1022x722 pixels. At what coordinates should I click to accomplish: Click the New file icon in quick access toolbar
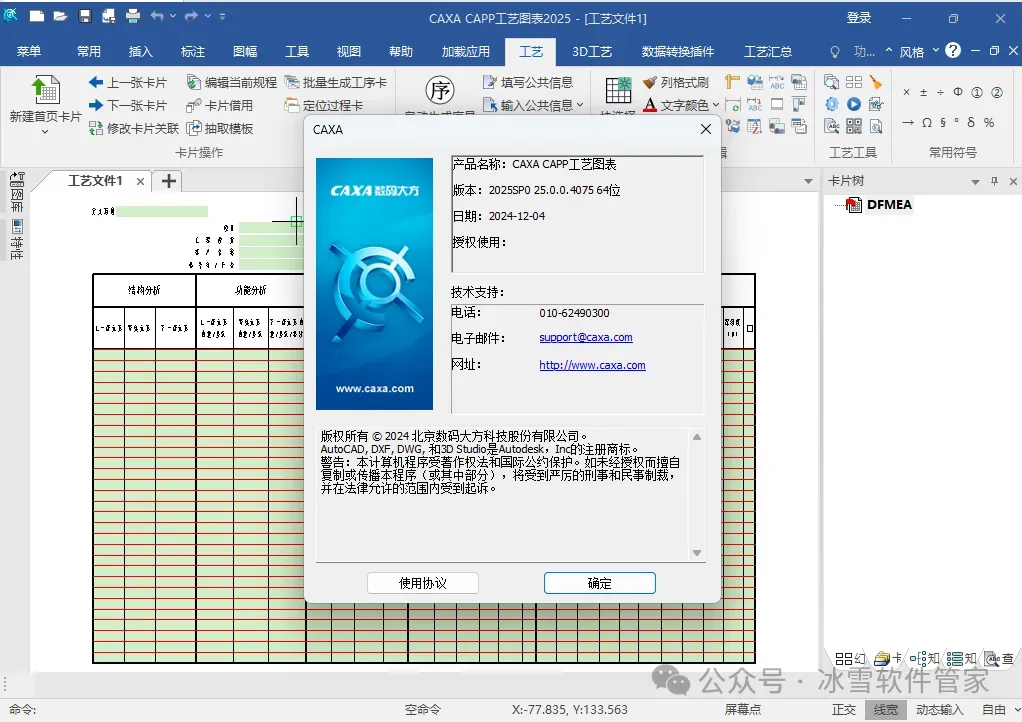pyautogui.click(x=36, y=16)
